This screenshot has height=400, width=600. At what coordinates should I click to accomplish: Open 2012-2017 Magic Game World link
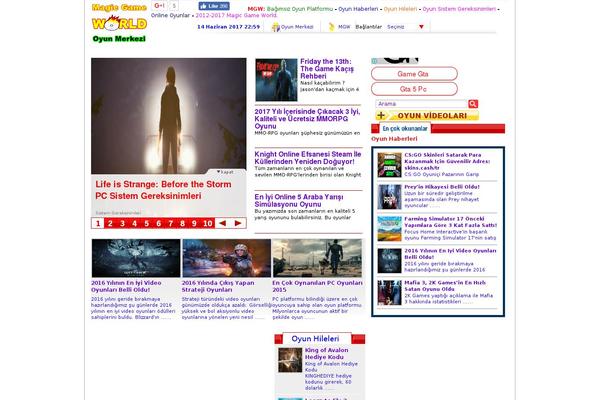(236, 16)
